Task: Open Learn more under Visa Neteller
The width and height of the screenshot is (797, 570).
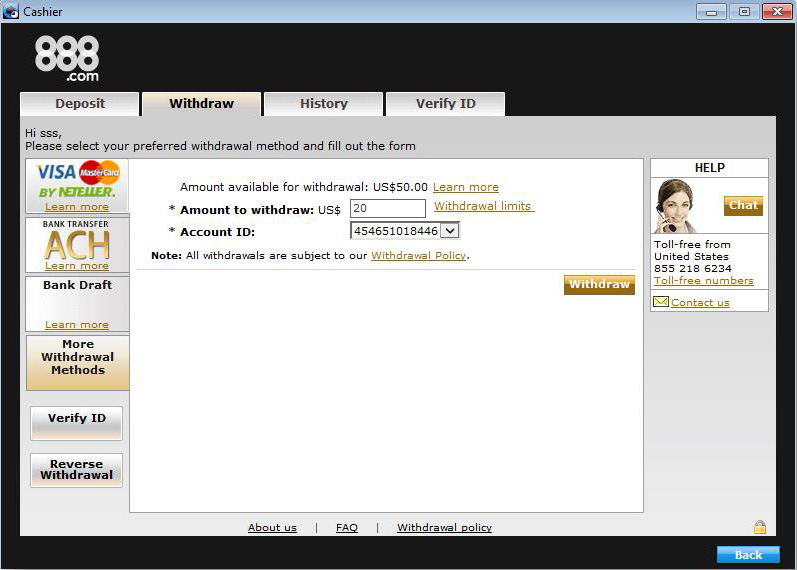Action: [x=77, y=207]
